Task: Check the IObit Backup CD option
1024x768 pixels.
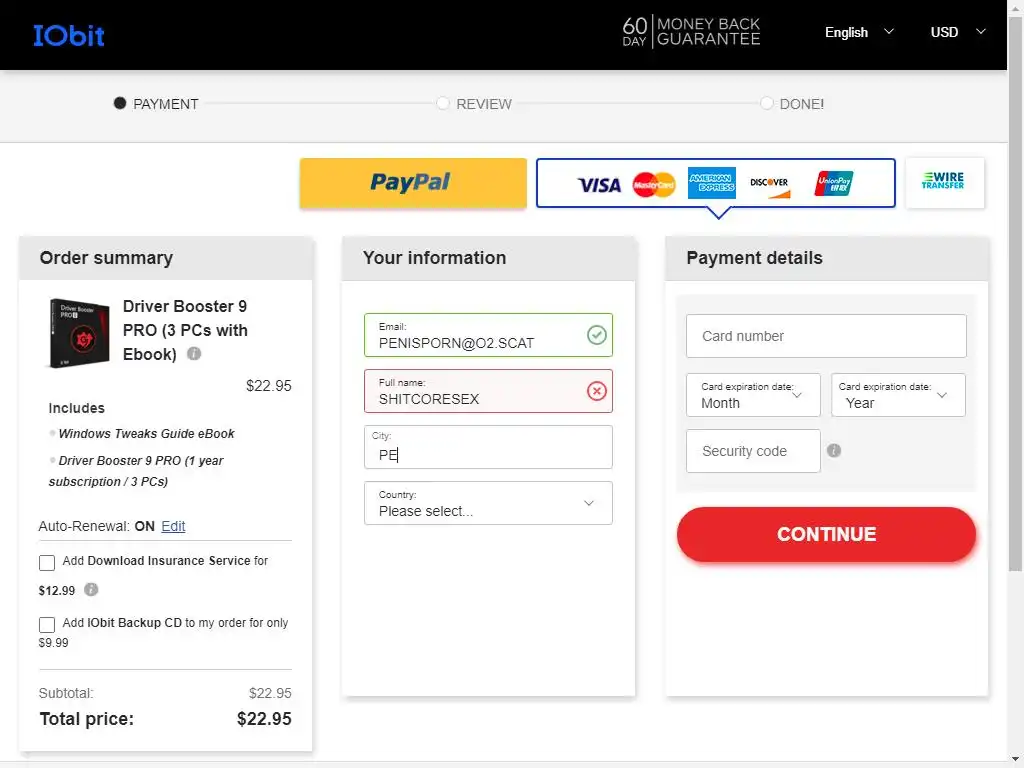Action: [47, 624]
